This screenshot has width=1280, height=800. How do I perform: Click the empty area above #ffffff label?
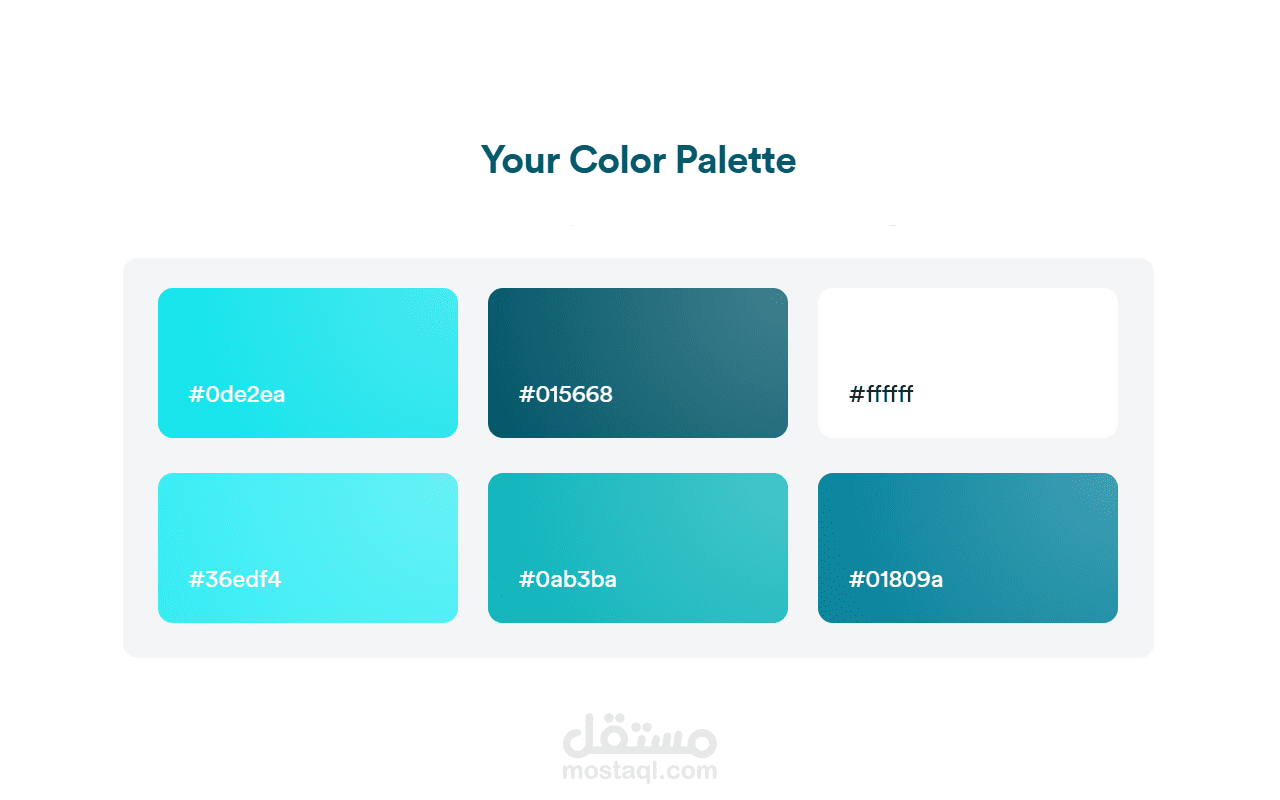coord(968,330)
